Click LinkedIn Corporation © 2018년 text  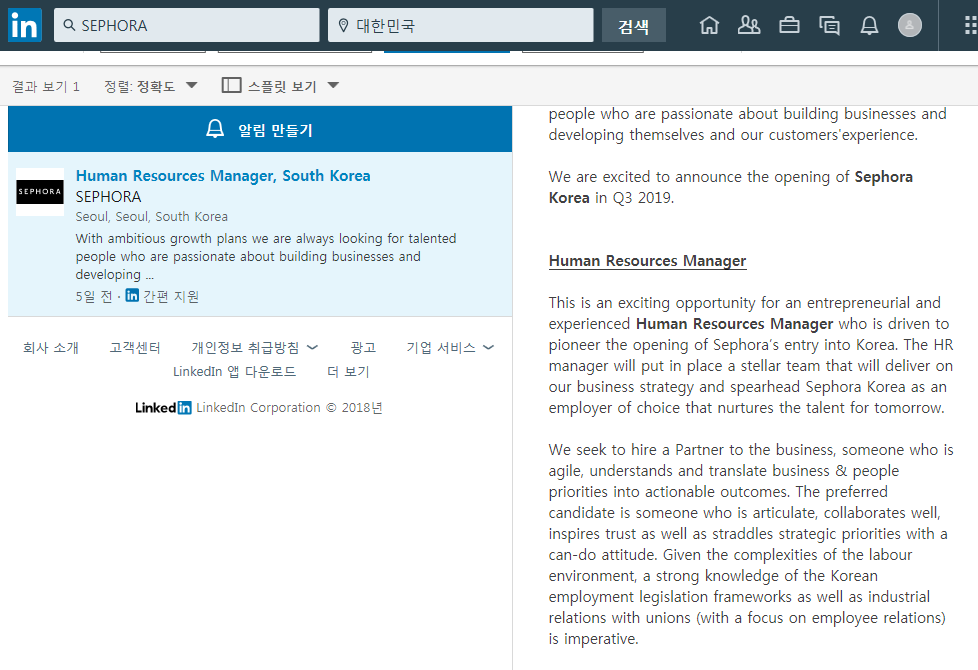289,407
